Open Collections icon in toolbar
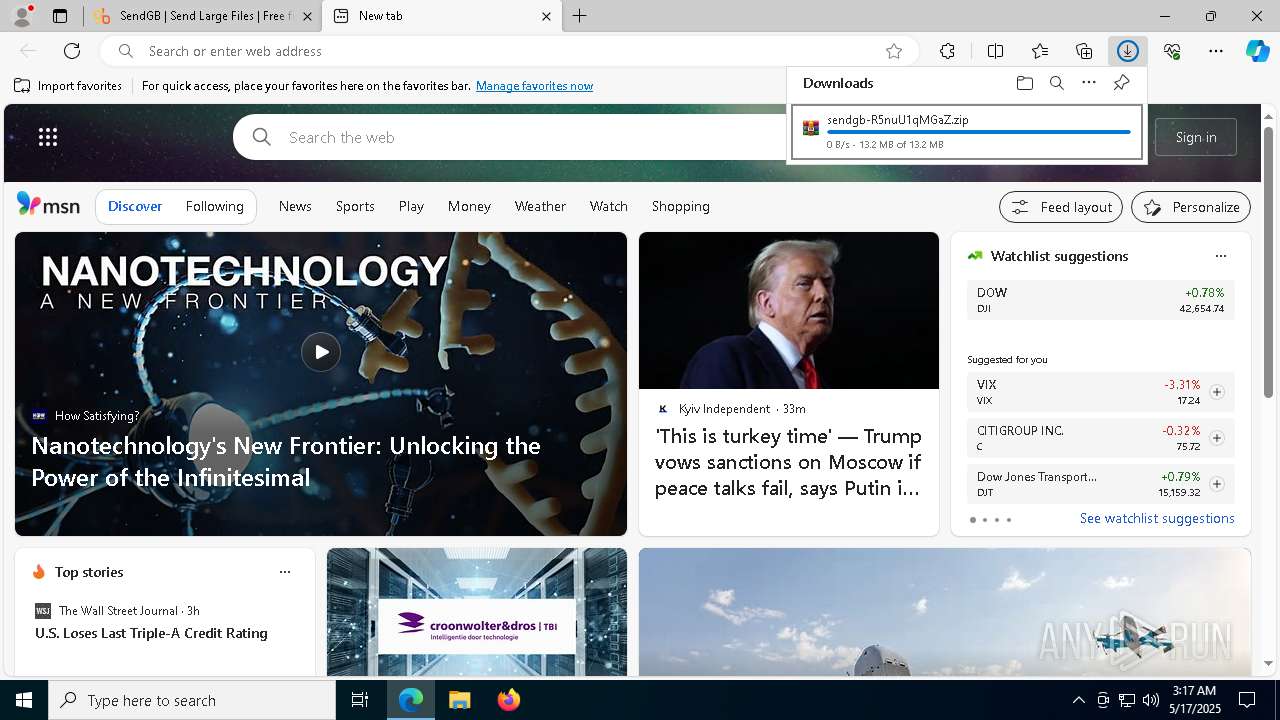 coord(1084,51)
